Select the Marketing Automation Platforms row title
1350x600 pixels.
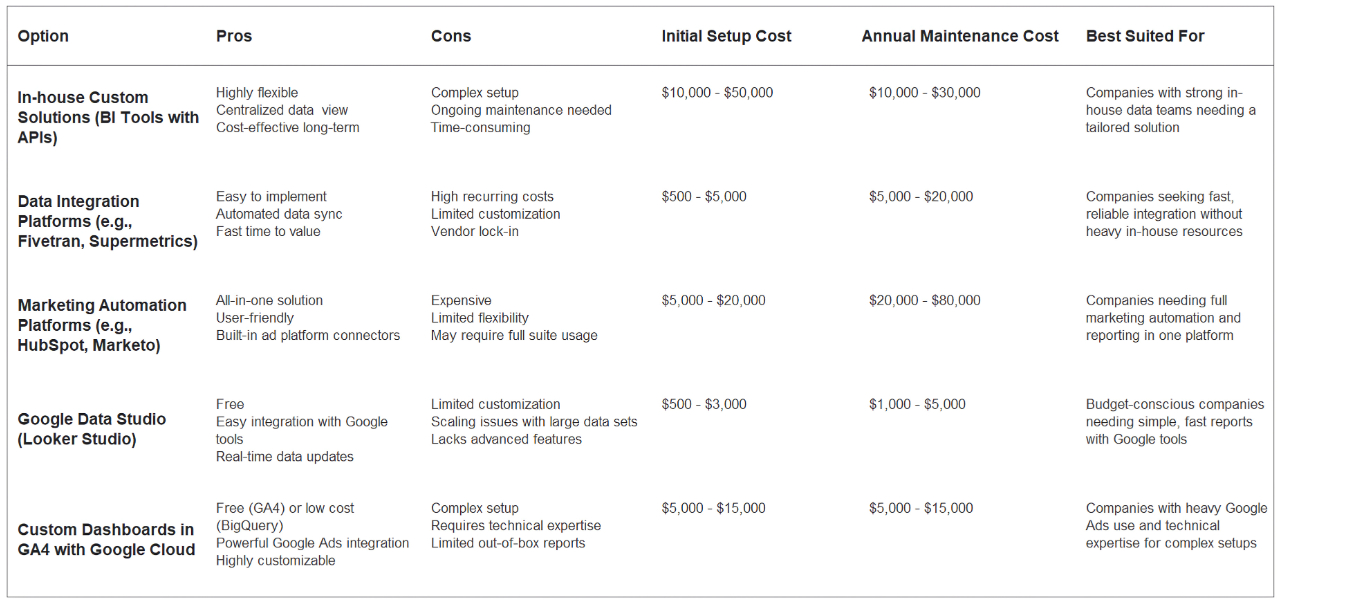(x=102, y=325)
